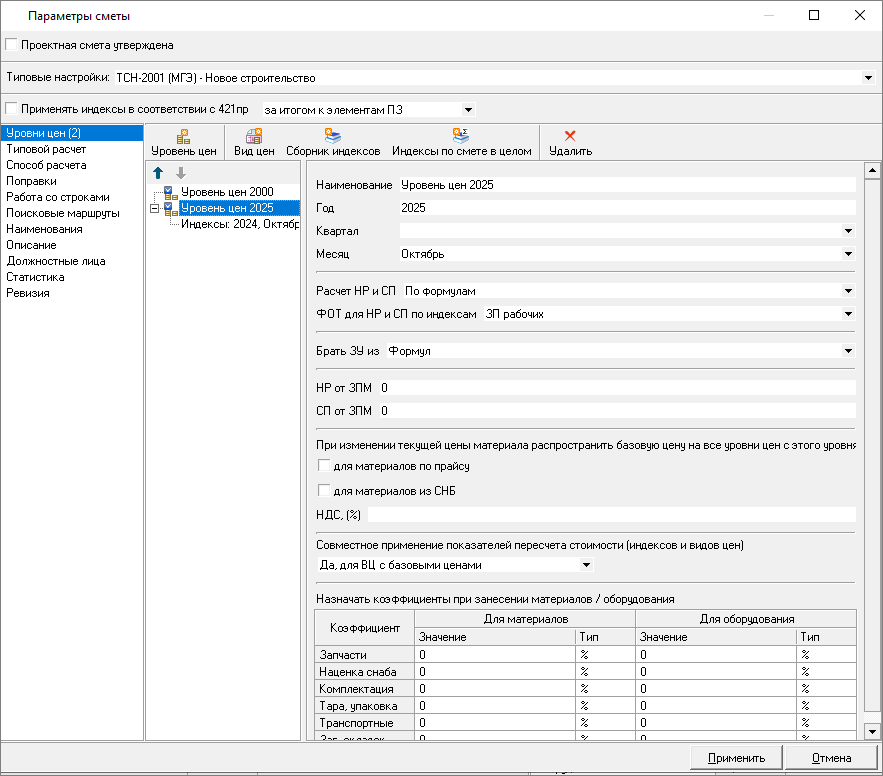Screen dimensions: 883x776
Task: Check для материалов из СНБ
Action: (324, 490)
